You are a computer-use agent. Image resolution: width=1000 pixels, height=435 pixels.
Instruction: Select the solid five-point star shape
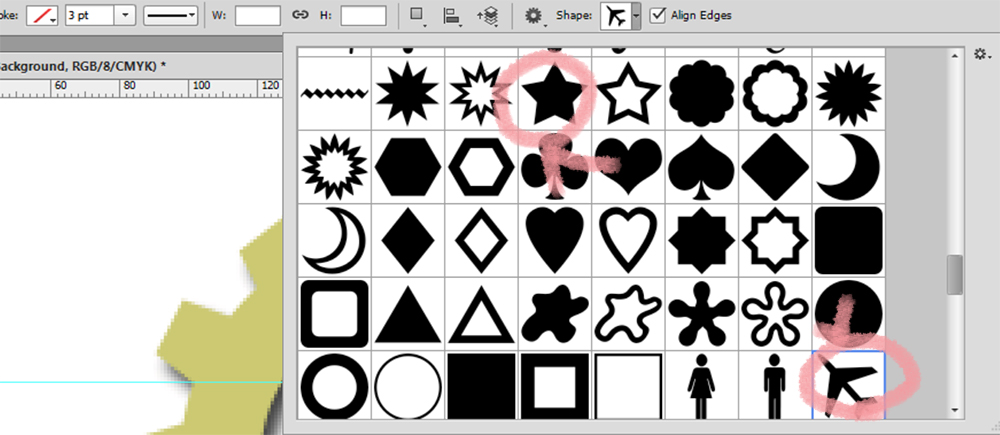coord(555,94)
